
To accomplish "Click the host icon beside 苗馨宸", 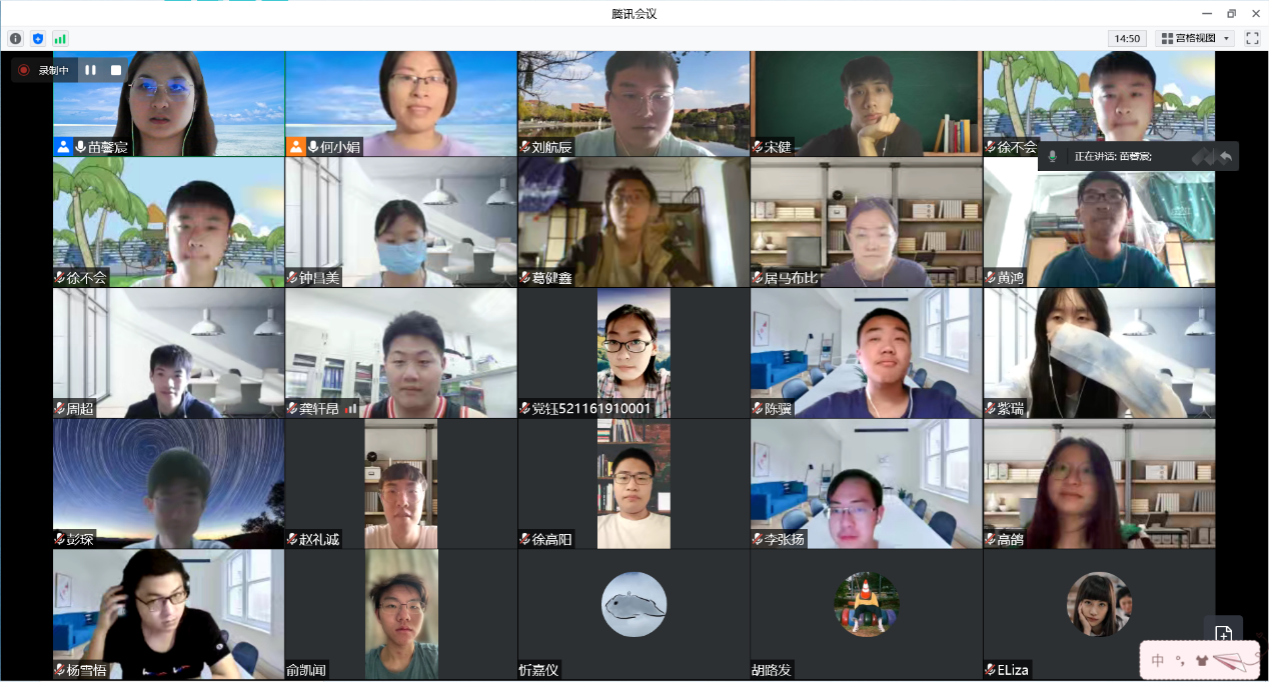I will tap(64, 147).
